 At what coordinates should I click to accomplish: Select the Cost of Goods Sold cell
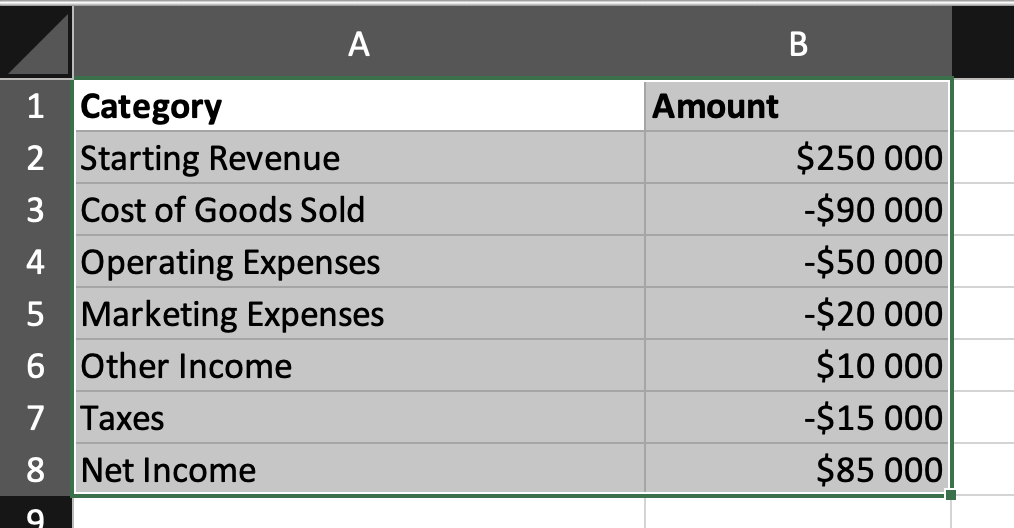[359, 210]
